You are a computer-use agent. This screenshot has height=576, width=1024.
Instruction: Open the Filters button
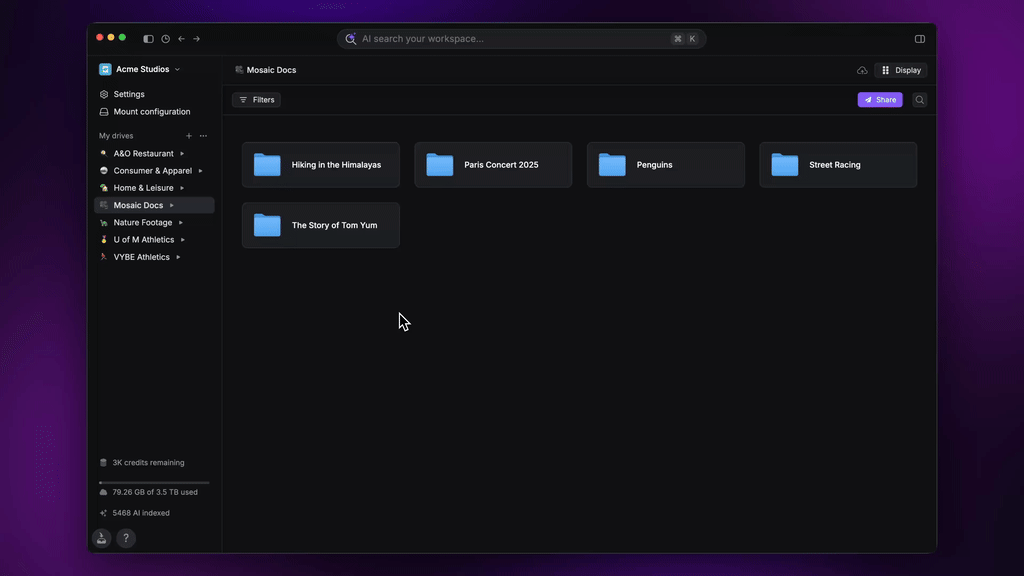click(256, 100)
